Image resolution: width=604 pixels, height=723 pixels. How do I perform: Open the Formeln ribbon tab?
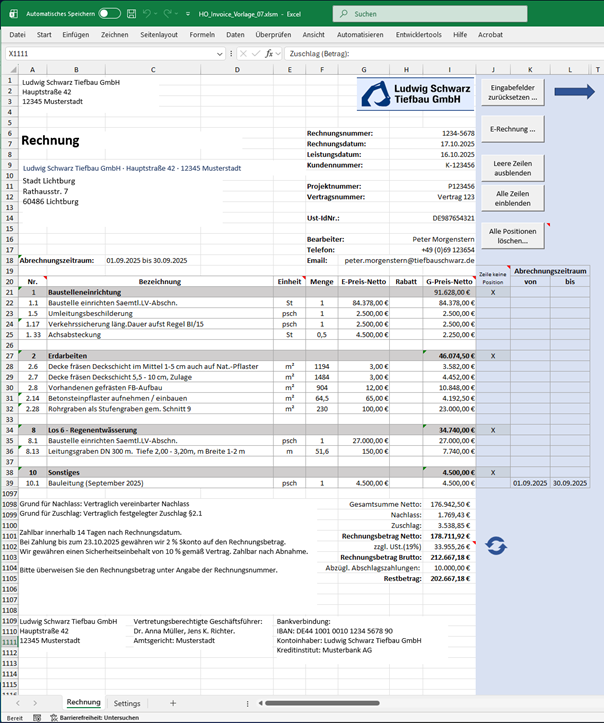[202, 34]
